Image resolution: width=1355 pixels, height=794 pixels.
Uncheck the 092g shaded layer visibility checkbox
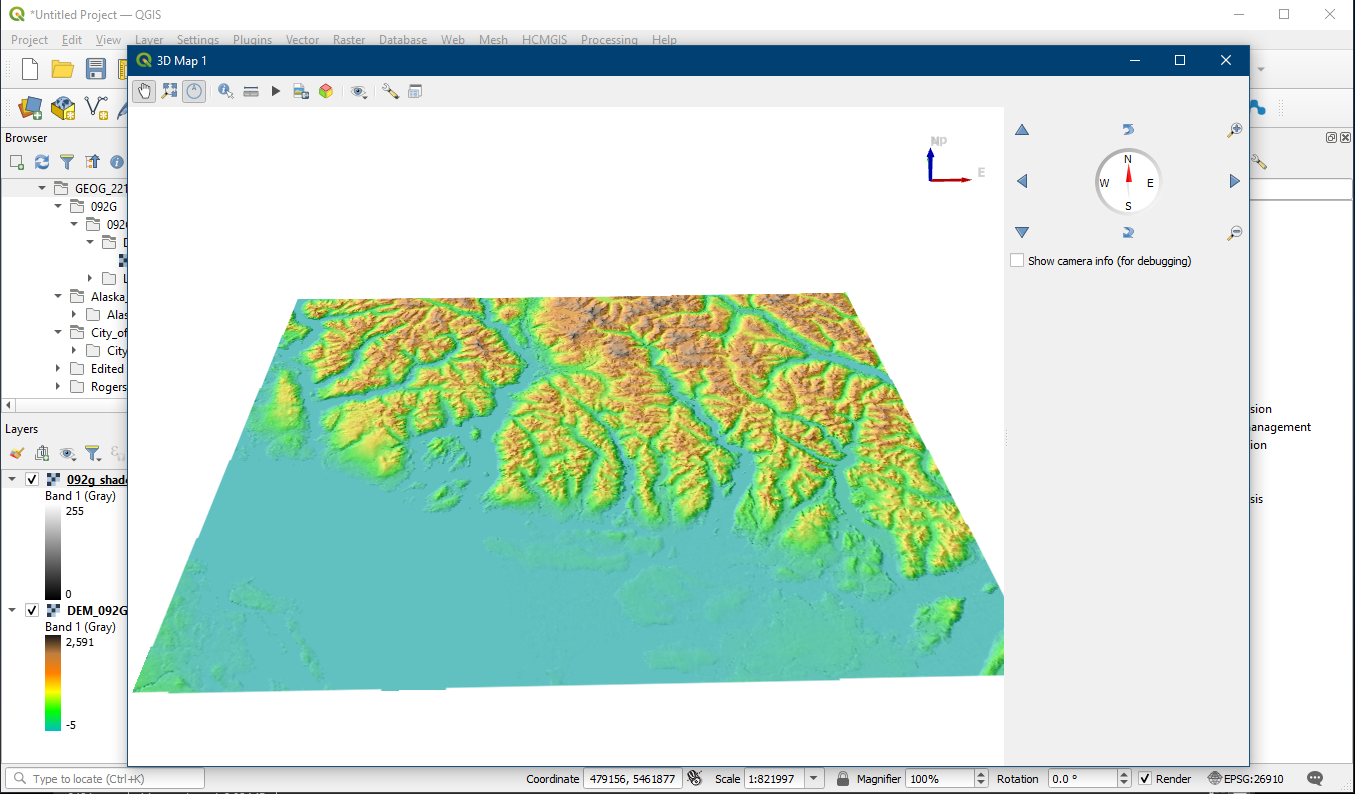[x=32, y=479]
